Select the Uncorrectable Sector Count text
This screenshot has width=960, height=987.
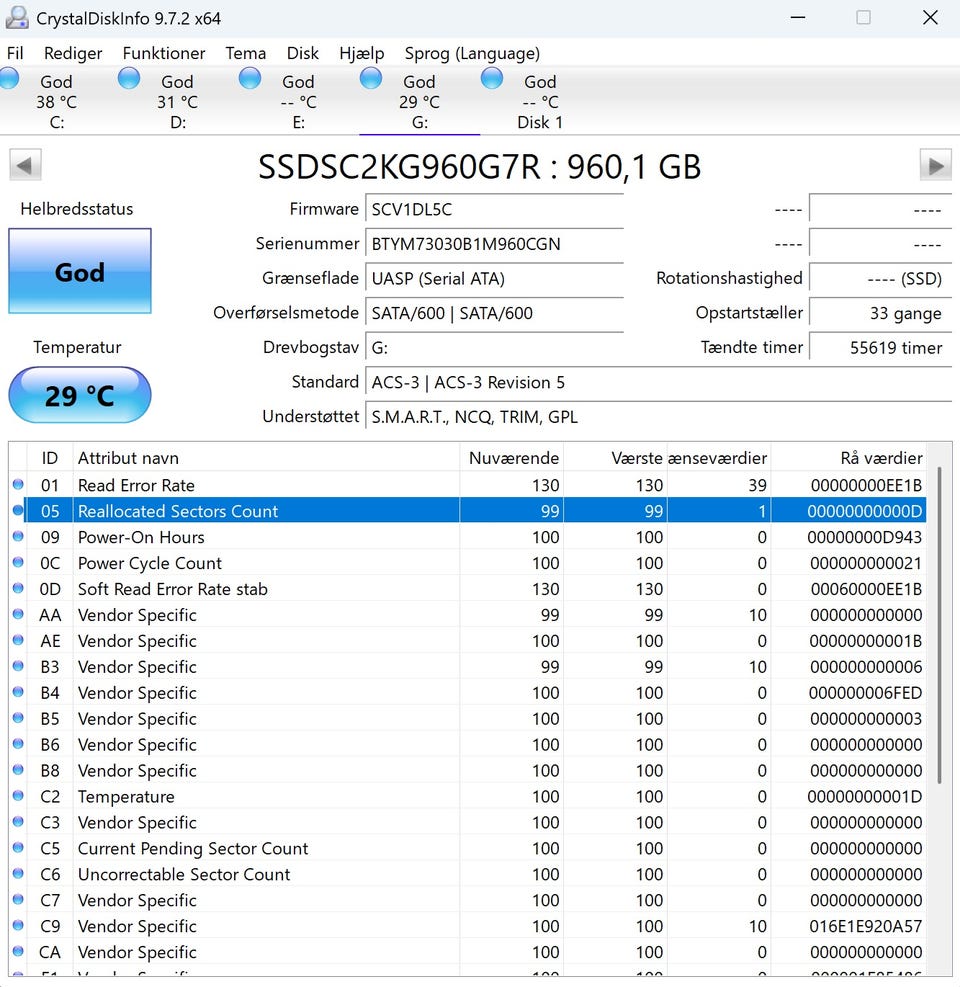tap(184, 874)
